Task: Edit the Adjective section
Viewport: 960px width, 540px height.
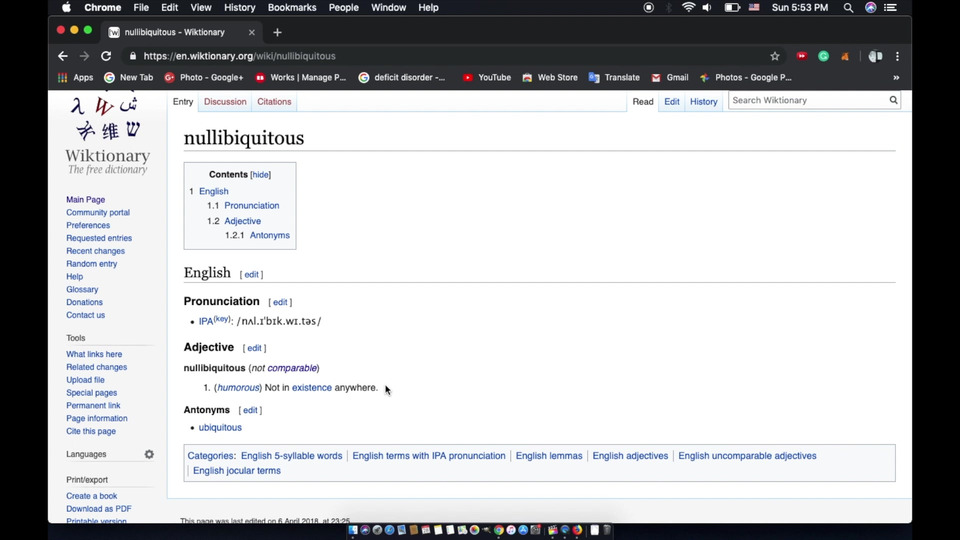Action: (254, 348)
